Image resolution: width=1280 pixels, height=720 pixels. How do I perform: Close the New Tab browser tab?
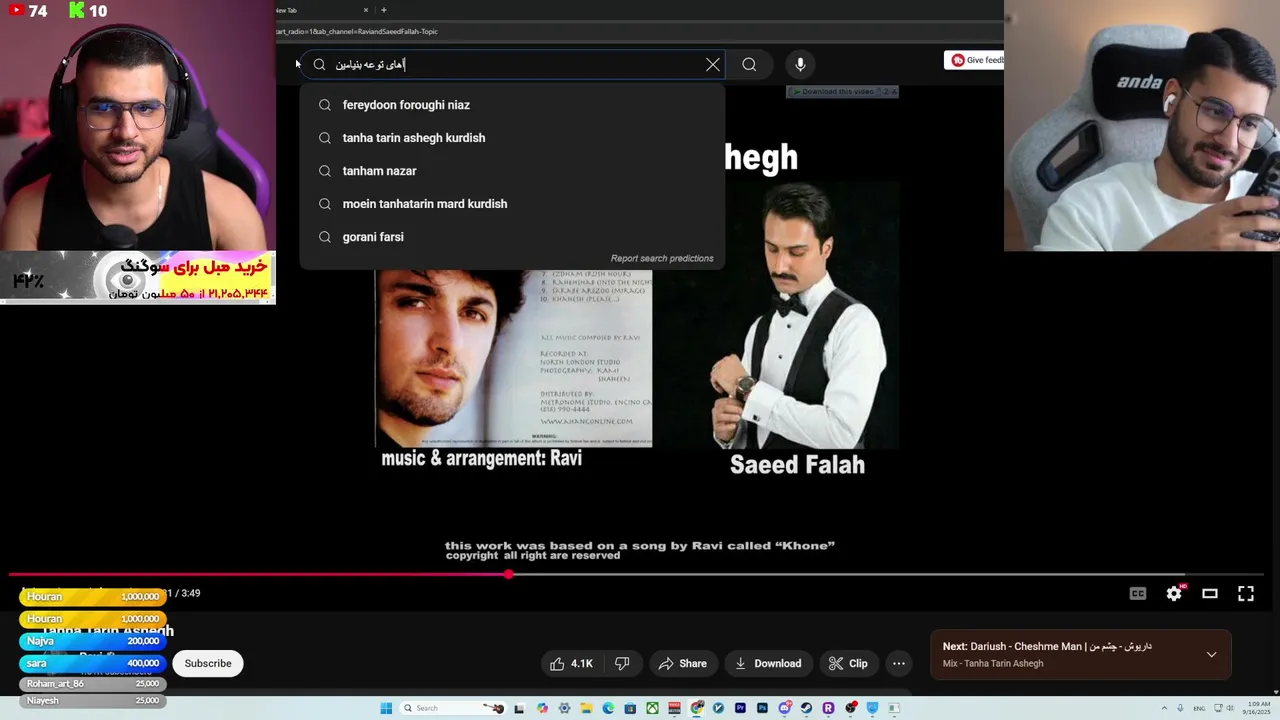pos(365,10)
